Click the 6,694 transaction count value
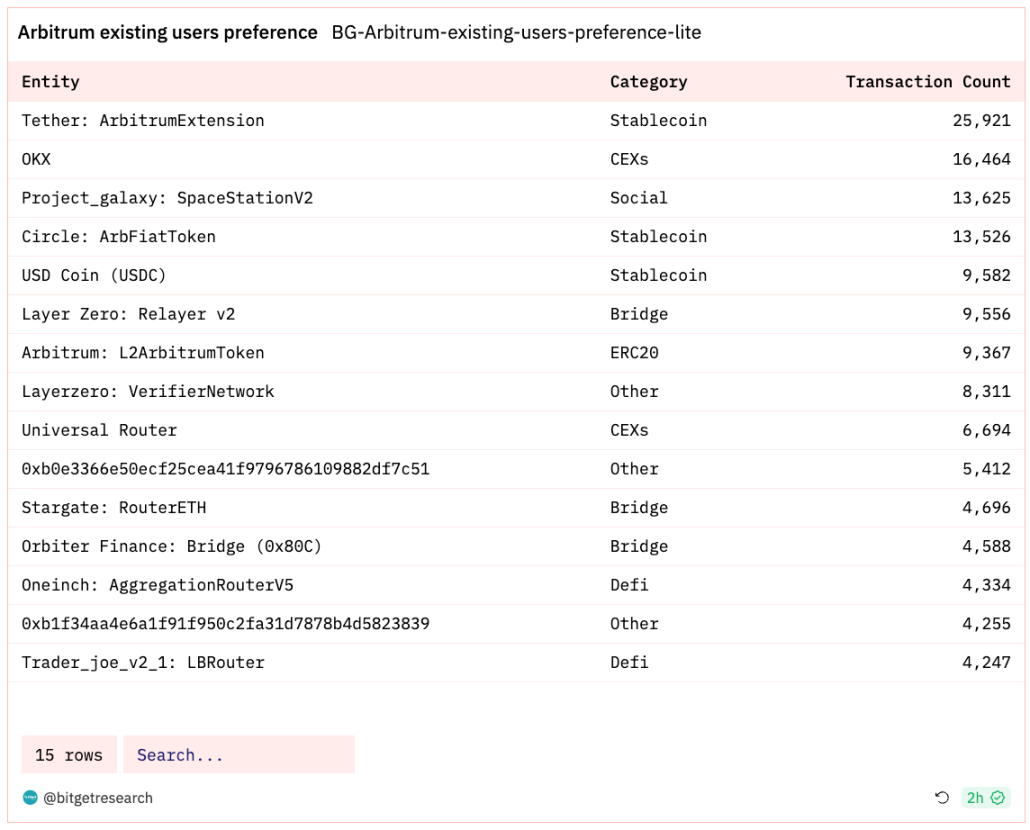The width and height of the screenshot is (1030, 830). point(986,430)
